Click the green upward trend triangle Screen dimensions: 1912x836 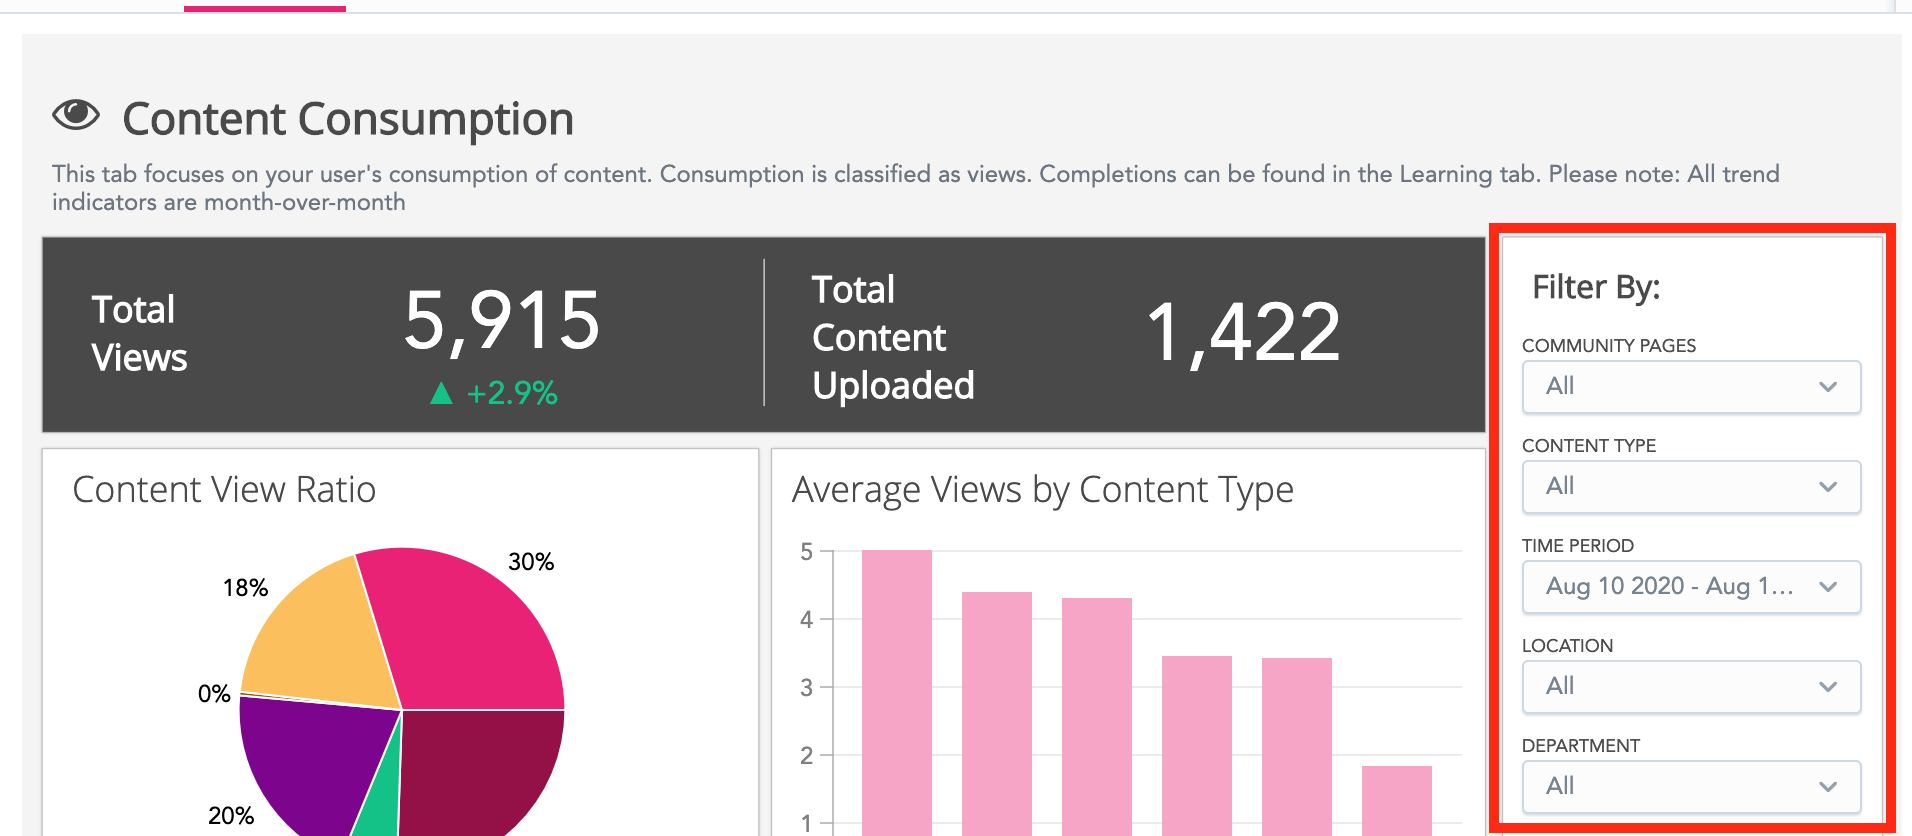(441, 393)
